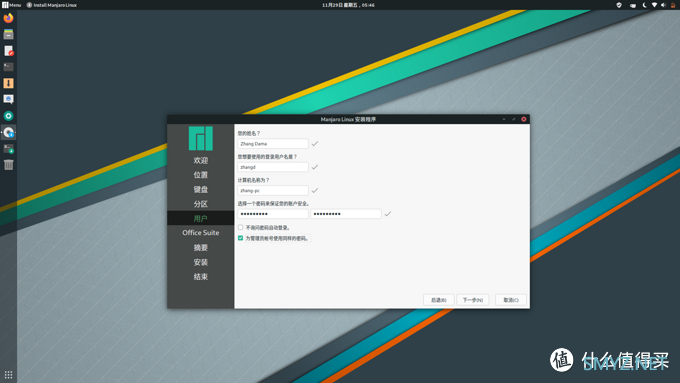This screenshot has width=680, height=383.
Task: Minimize the Manjaro installer window
Action: click(x=504, y=119)
